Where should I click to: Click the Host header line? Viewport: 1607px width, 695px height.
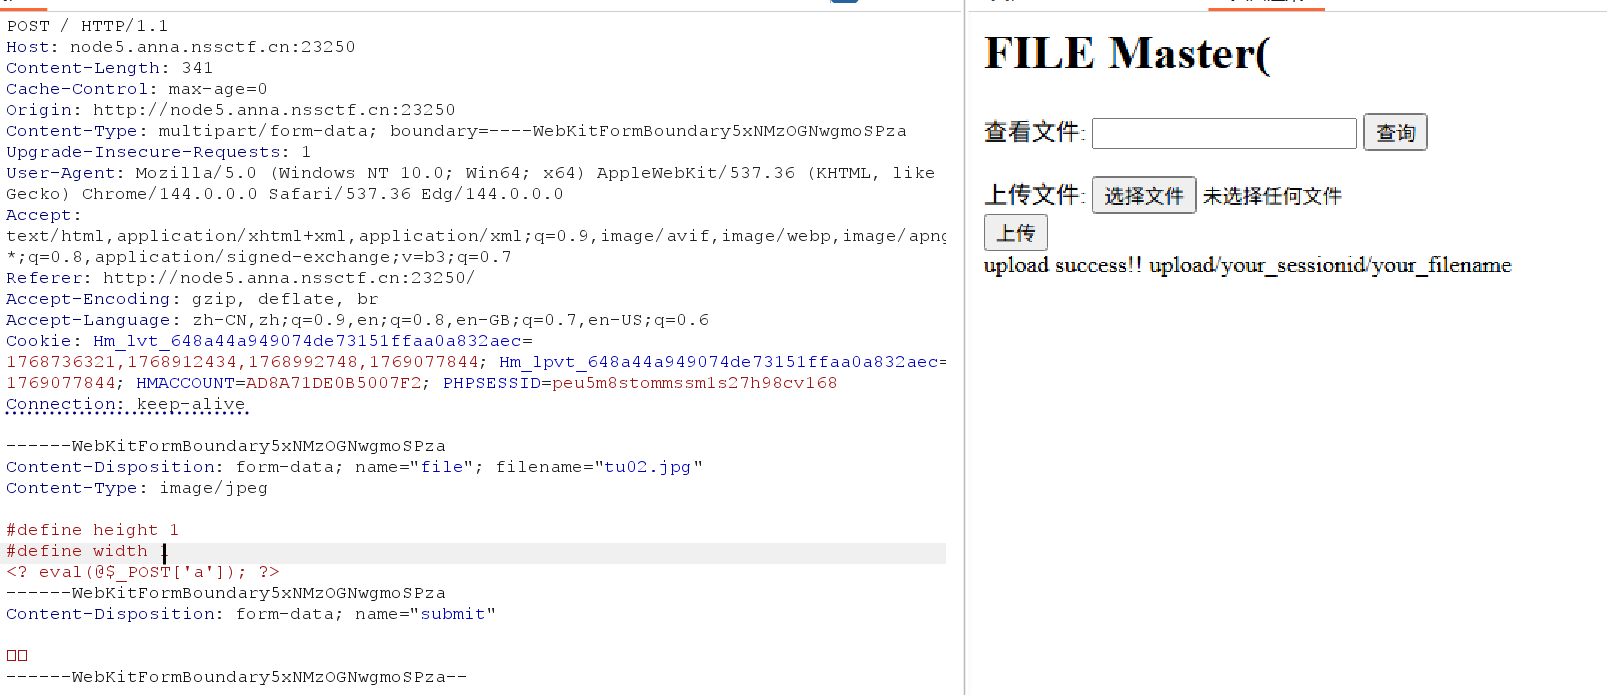tap(181, 47)
